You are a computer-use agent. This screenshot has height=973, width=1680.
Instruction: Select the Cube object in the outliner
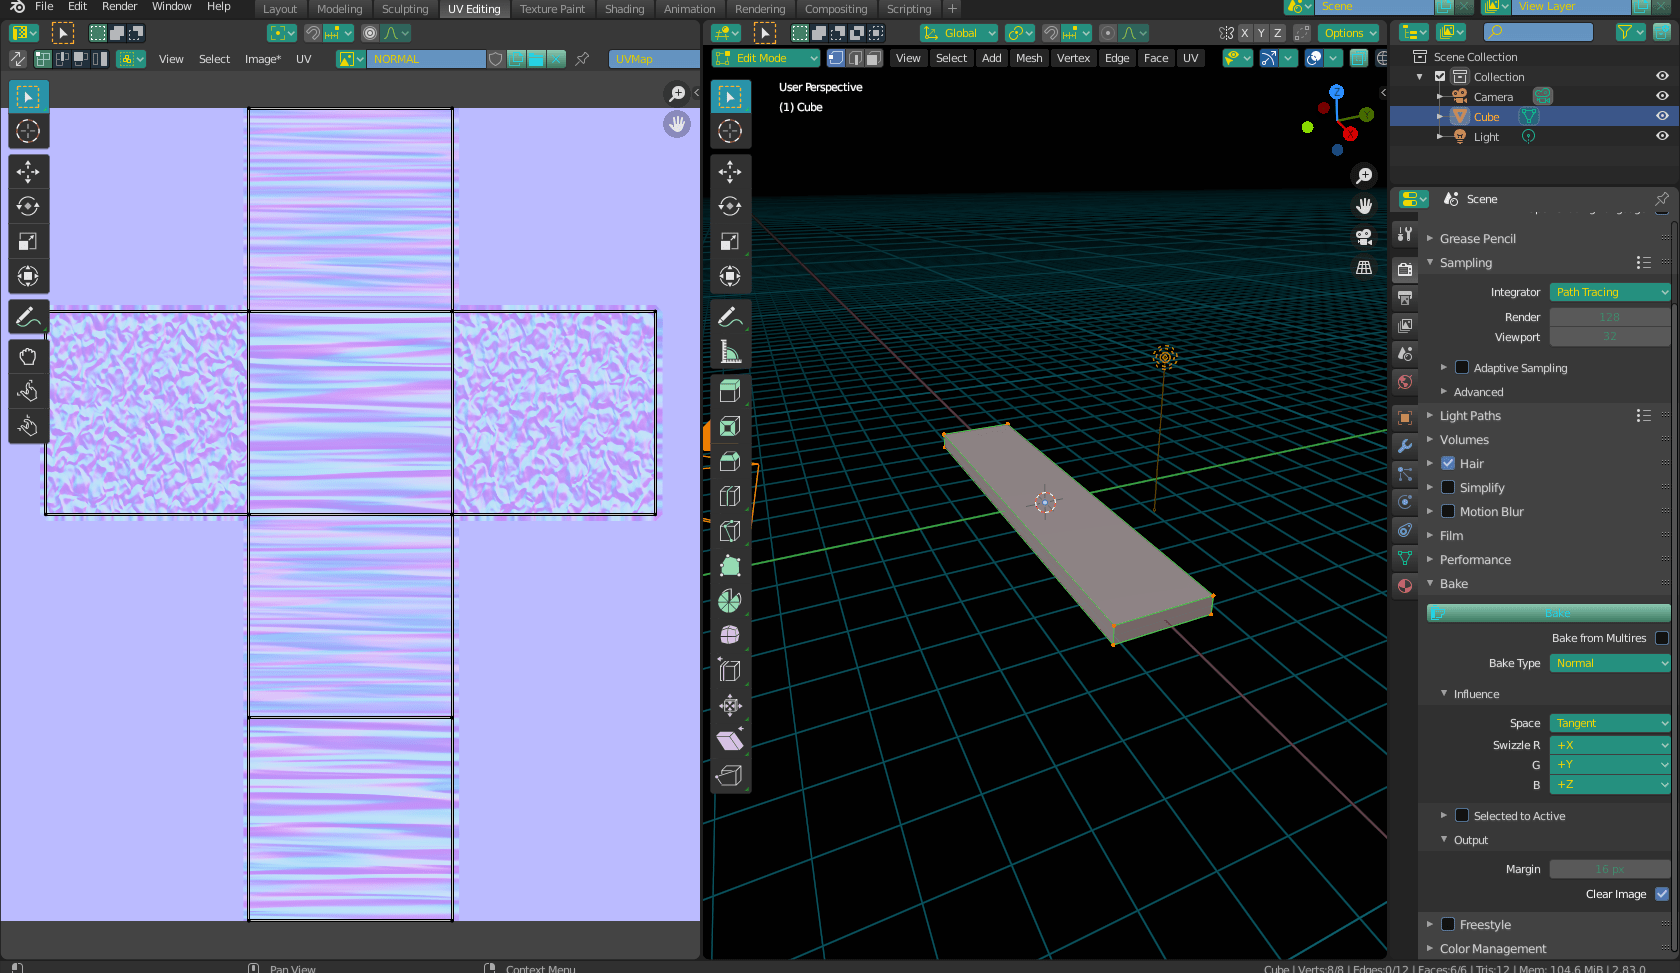1488,116
